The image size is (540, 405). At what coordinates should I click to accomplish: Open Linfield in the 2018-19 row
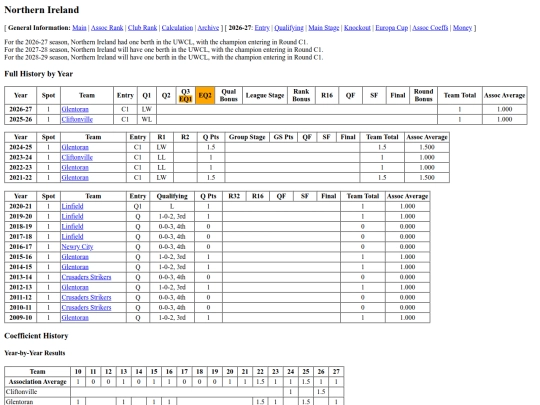click(x=72, y=227)
